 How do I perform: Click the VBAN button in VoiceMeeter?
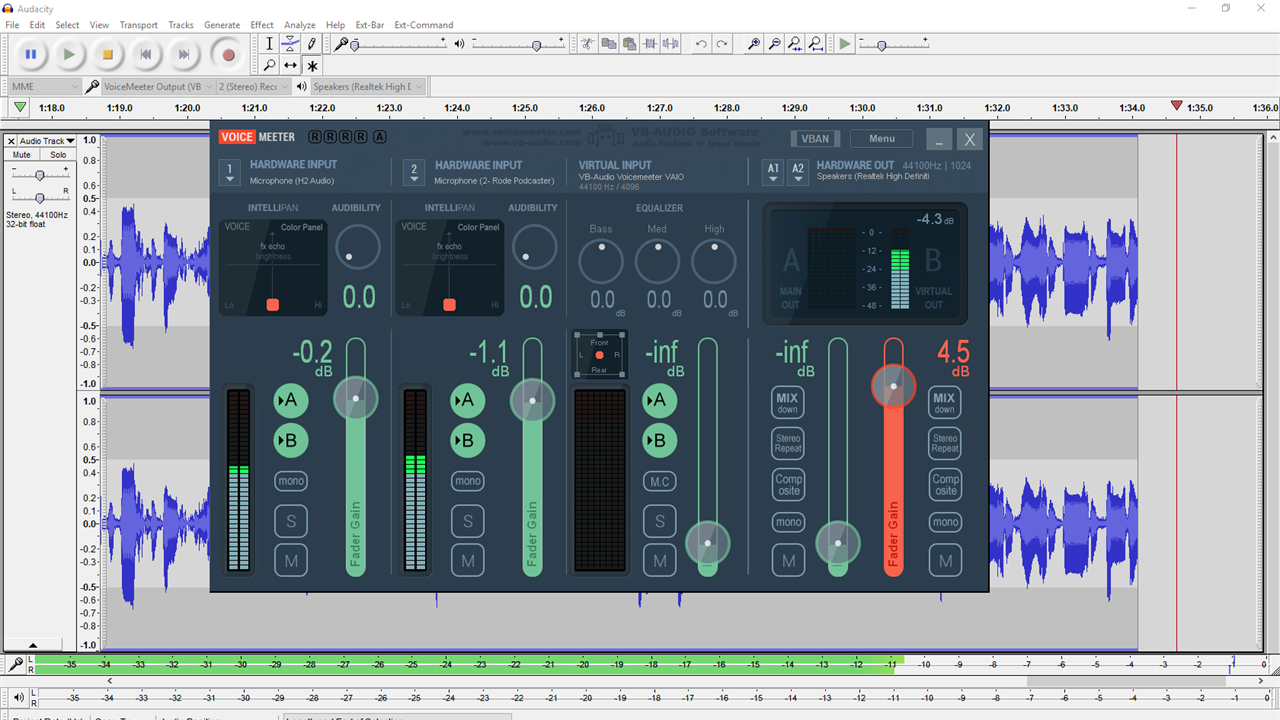(815, 139)
